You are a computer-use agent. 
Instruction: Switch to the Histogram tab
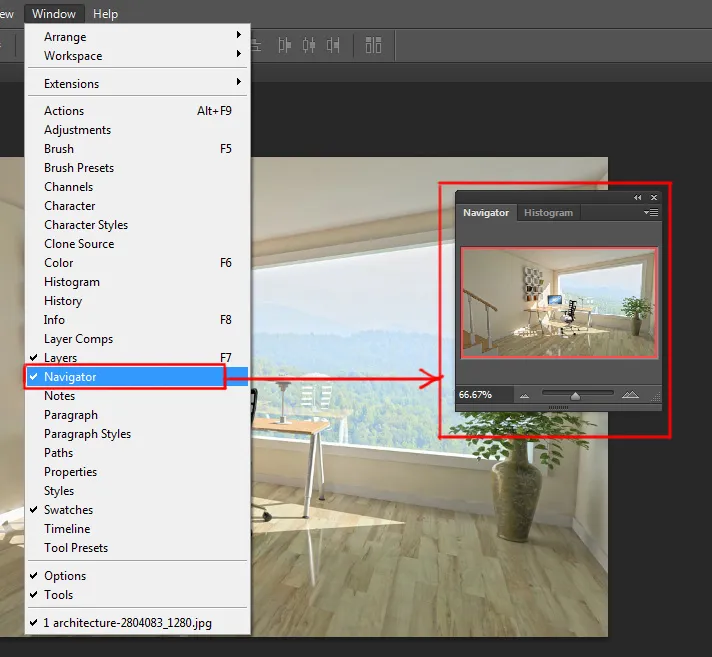[x=548, y=212]
